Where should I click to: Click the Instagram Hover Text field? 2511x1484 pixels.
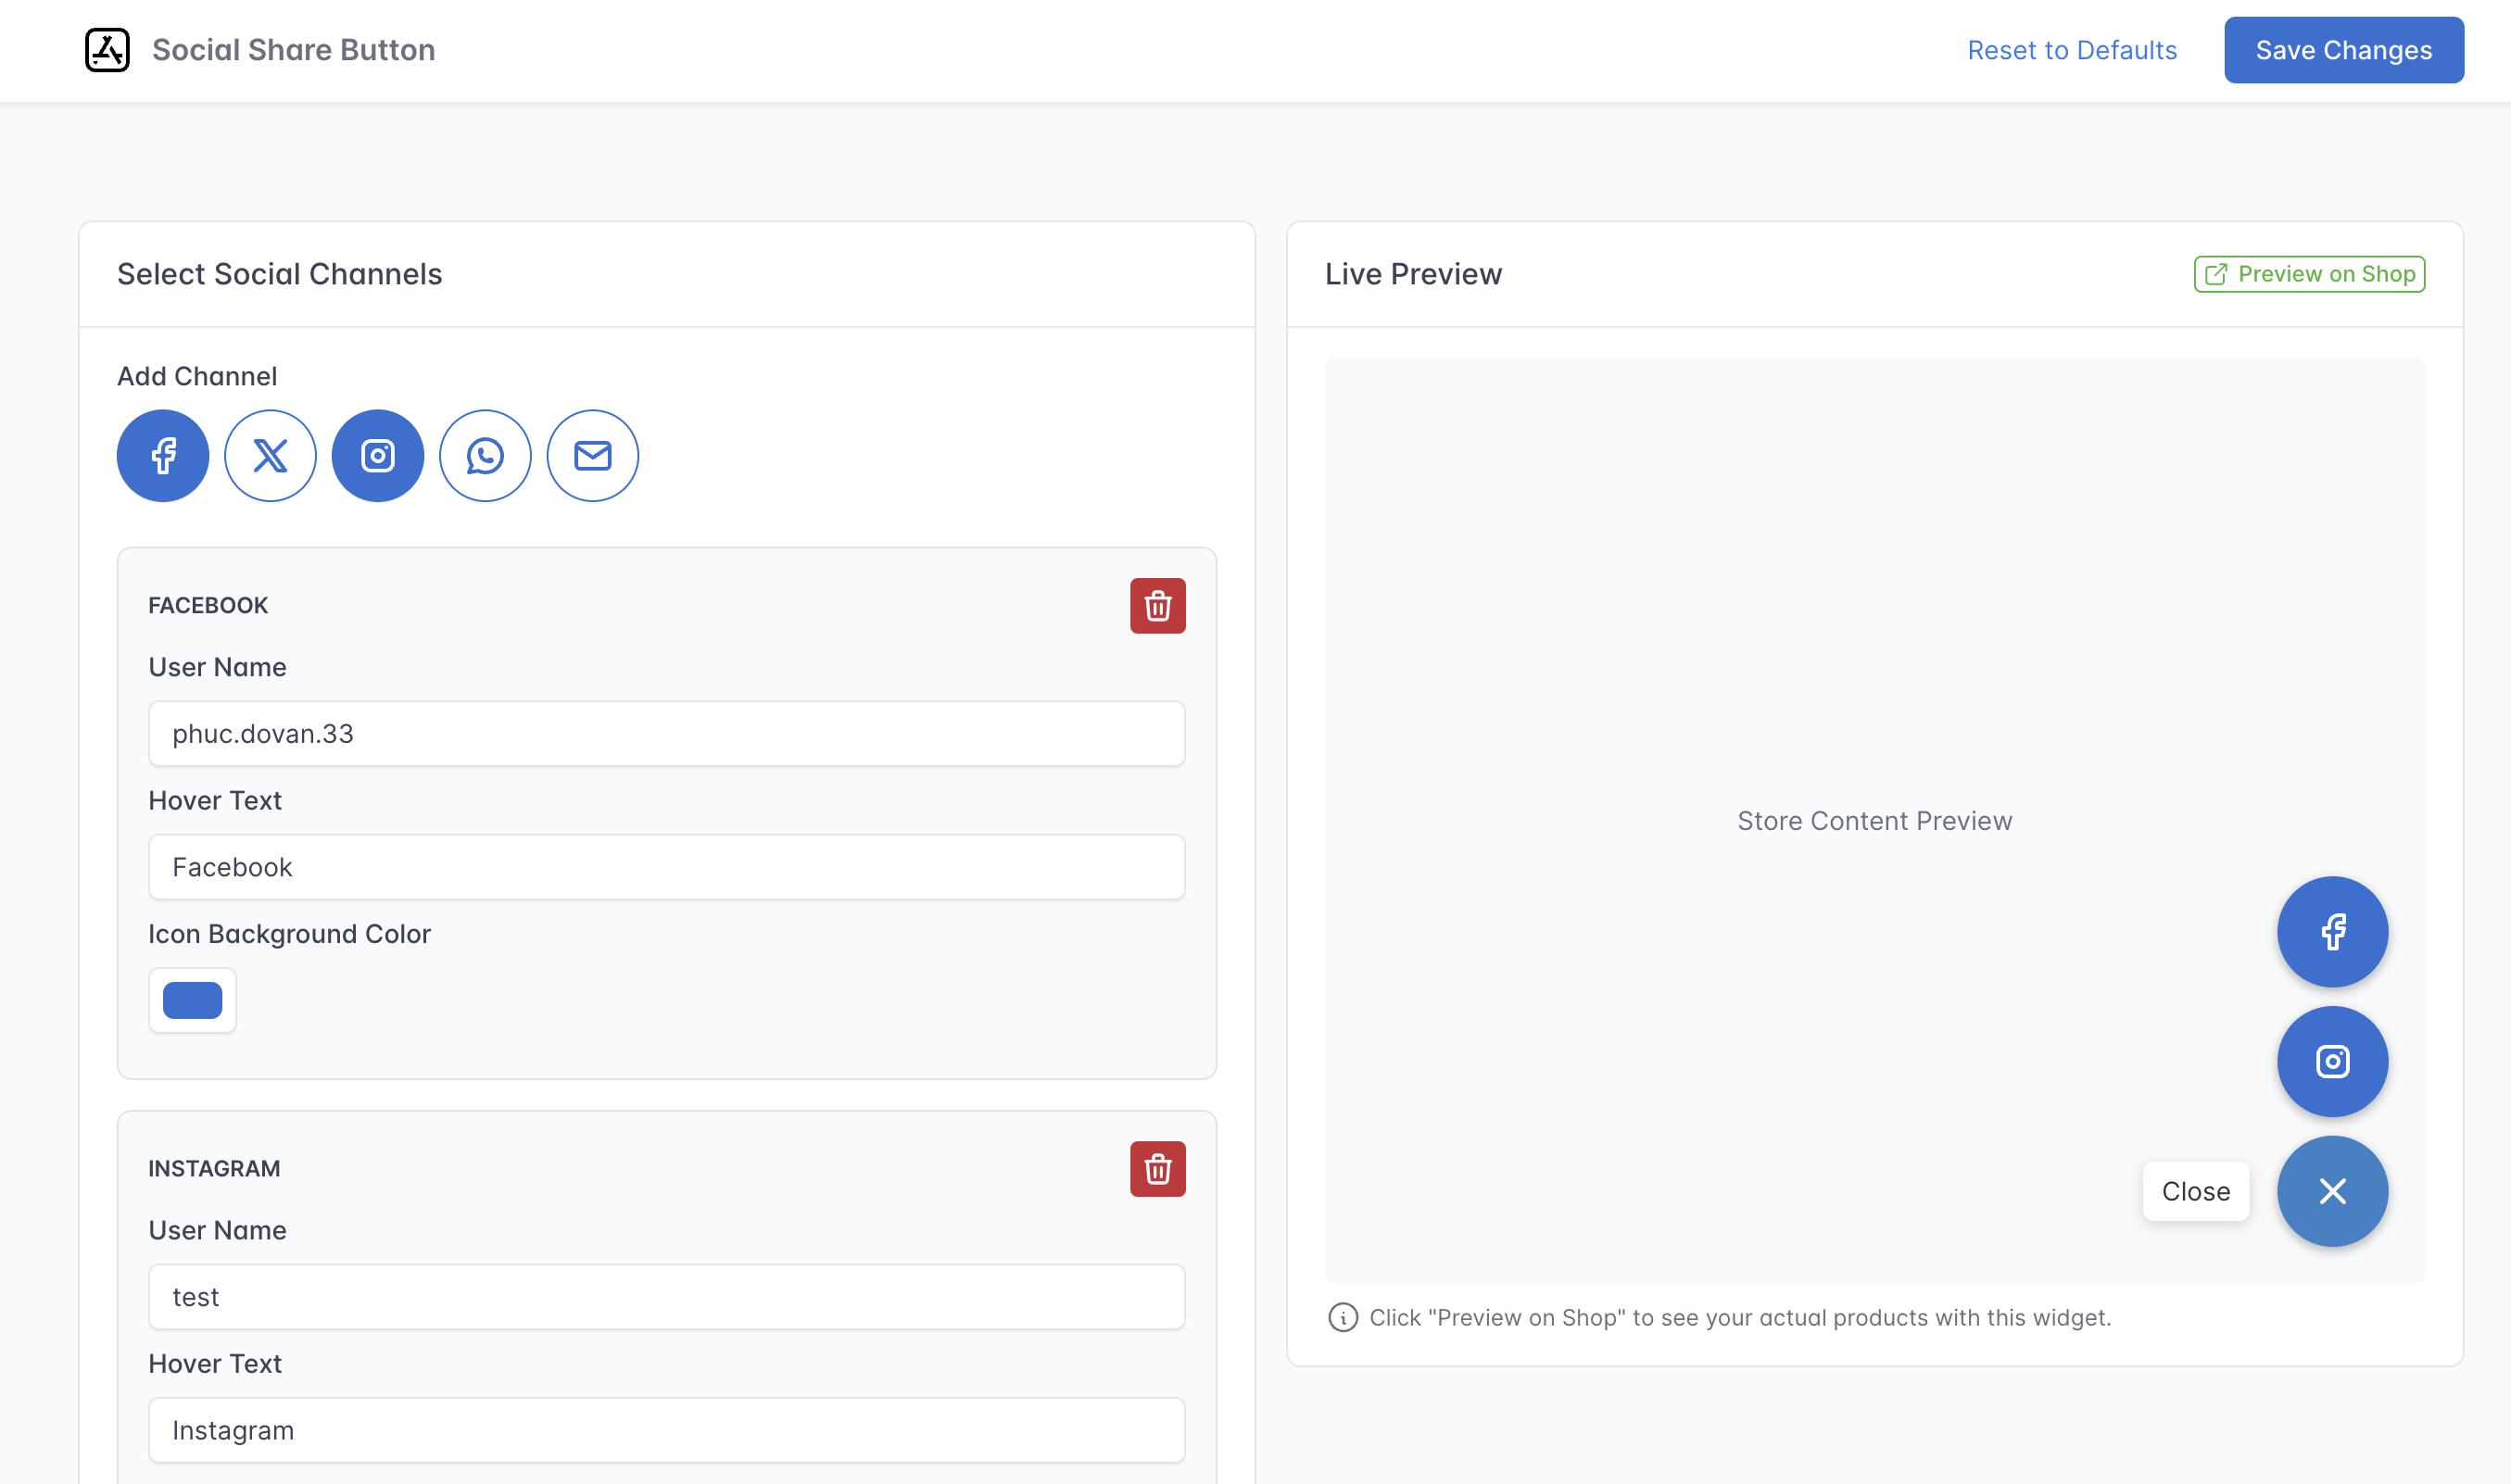[x=667, y=1430]
